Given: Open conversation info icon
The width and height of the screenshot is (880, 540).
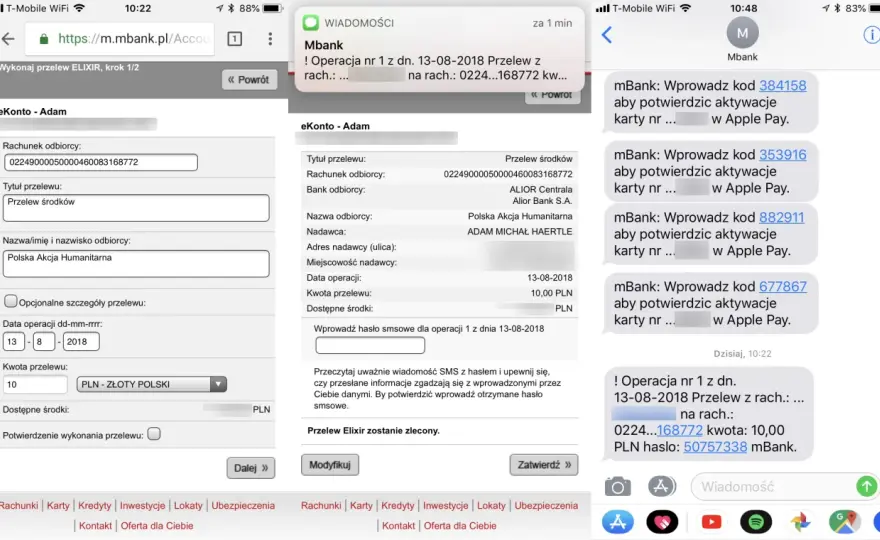Looking at the screenshot, I should 872,35.
